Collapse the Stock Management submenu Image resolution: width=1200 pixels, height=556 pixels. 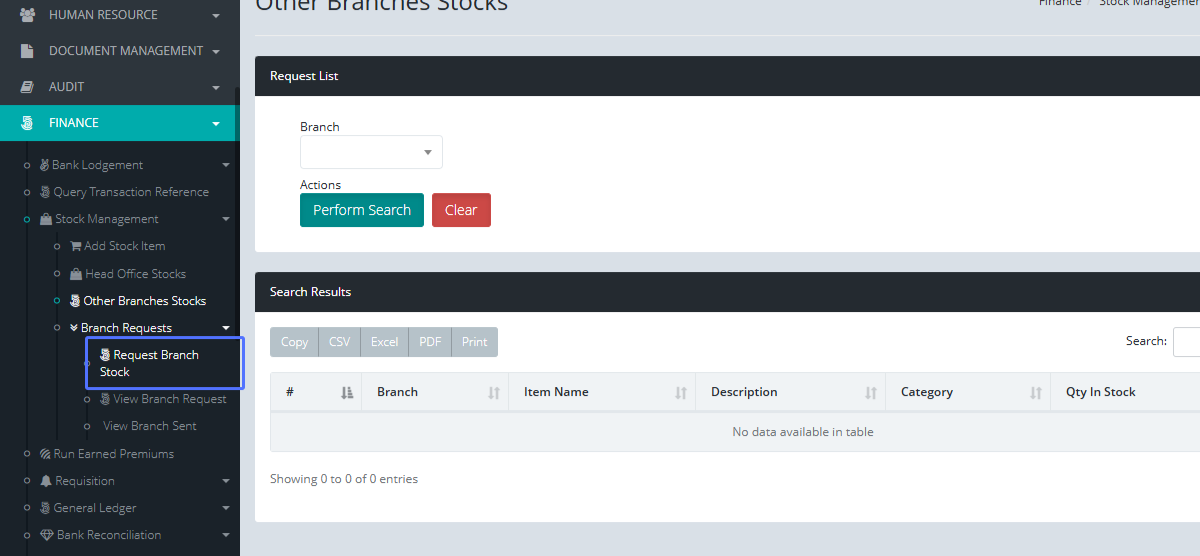(226, 219)
